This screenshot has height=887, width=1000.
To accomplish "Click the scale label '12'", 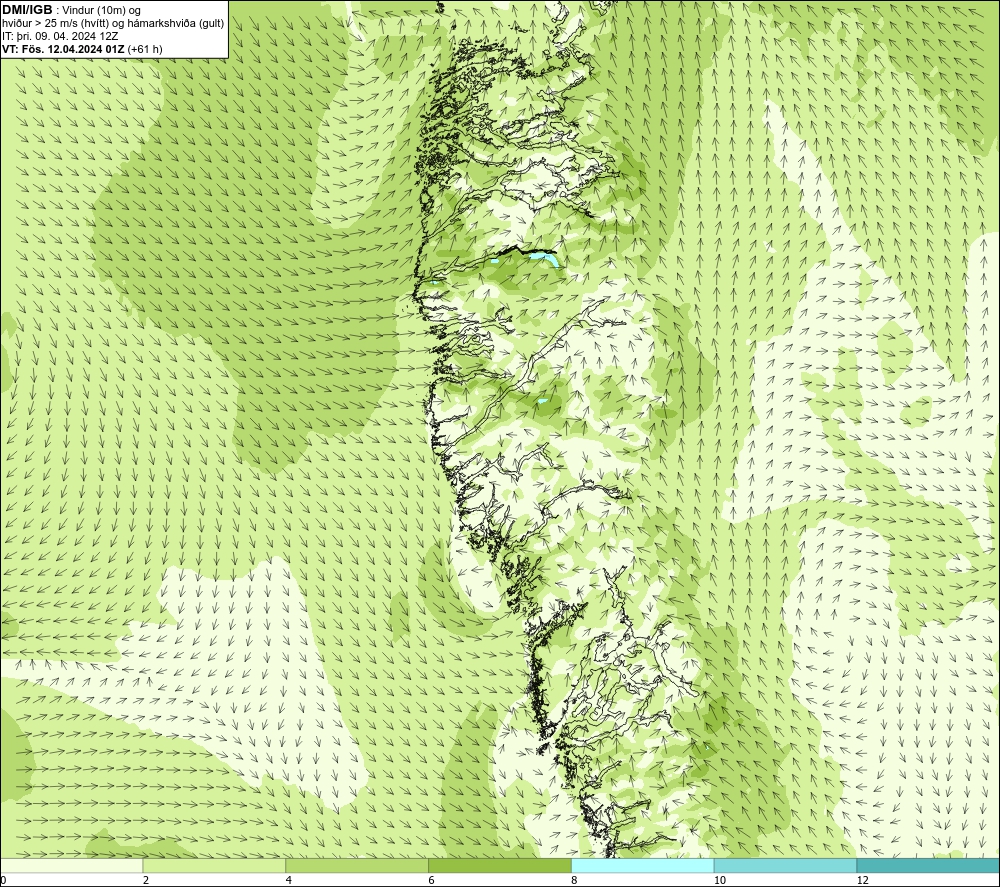I will point(862,881).
